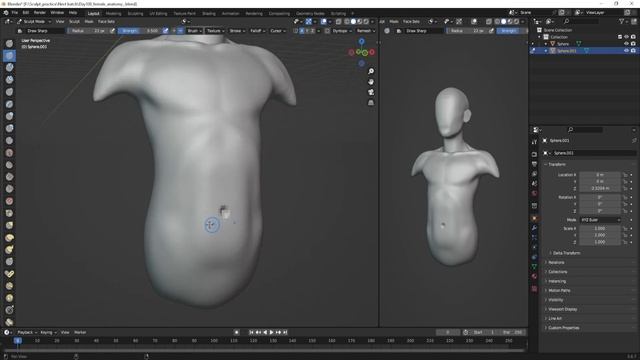
Task: Open the Render properties tab
Action: (534, 154)
